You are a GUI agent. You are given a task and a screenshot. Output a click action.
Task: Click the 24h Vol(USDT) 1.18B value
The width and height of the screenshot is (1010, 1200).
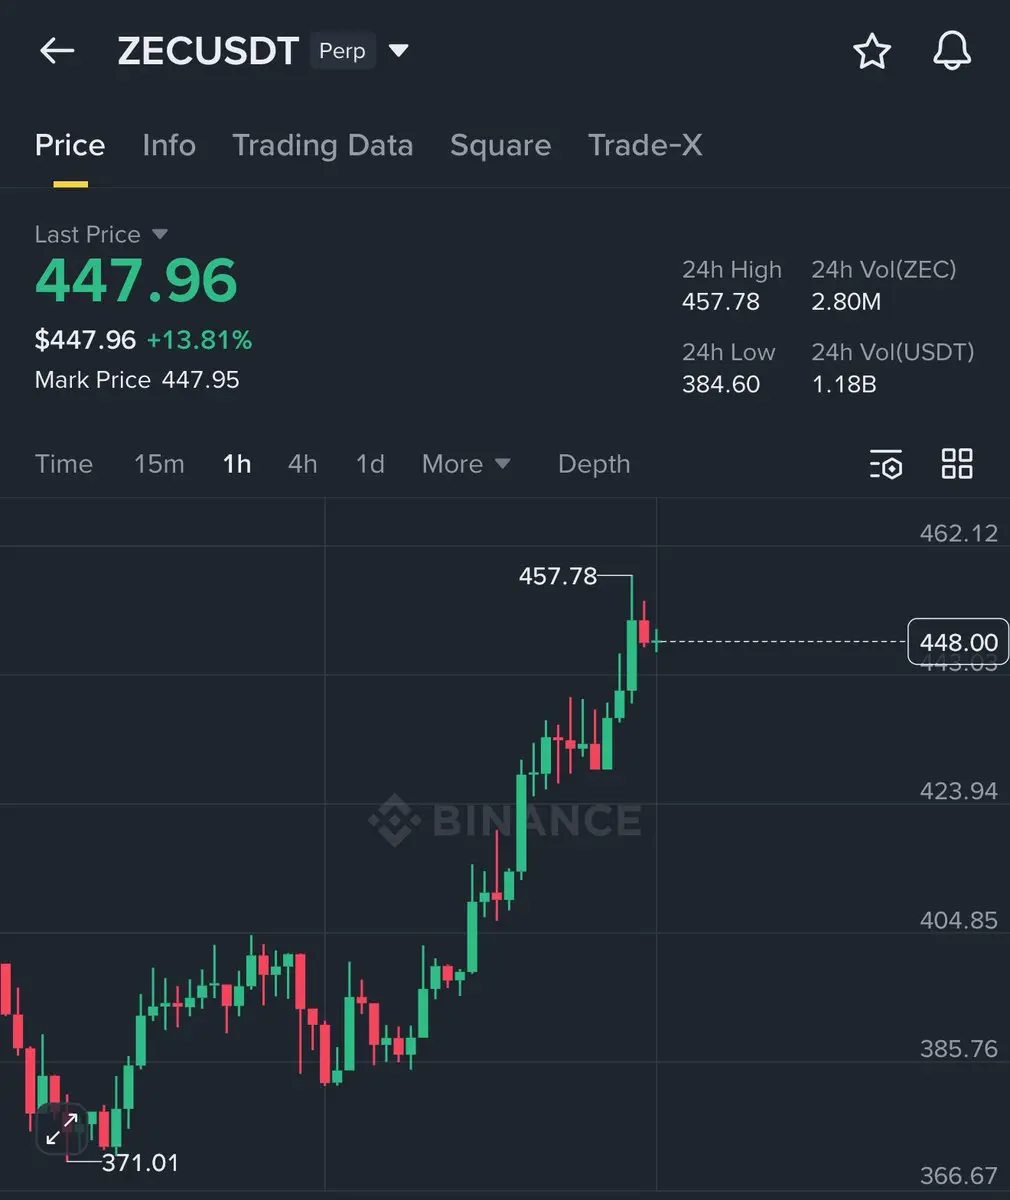pos(844,384)
